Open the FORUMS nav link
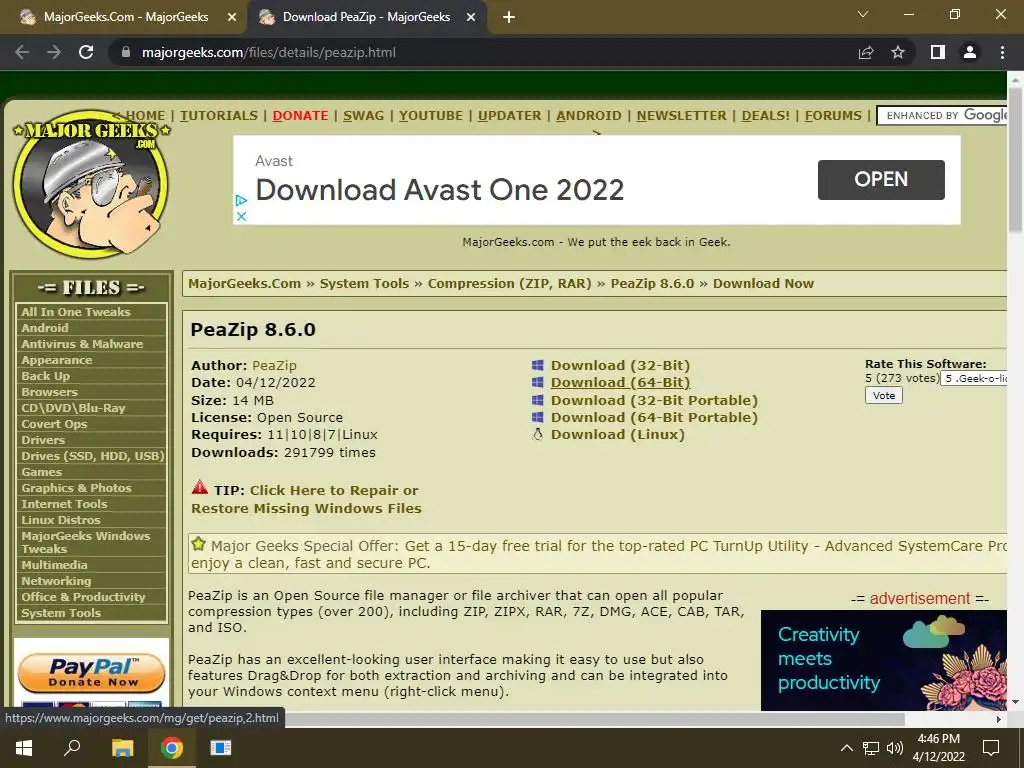Image resolution: width=1024 pixels, height=768 pixels. pos(833,116)
